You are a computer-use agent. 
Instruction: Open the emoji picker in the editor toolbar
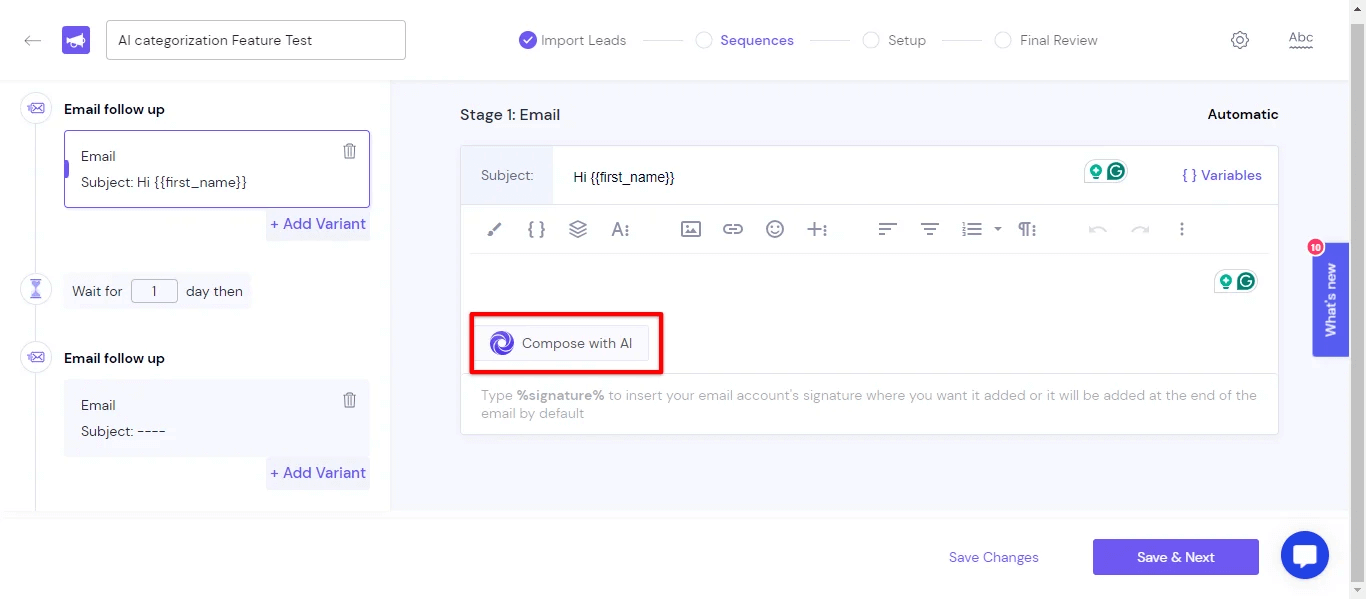(x=775, y=229)
